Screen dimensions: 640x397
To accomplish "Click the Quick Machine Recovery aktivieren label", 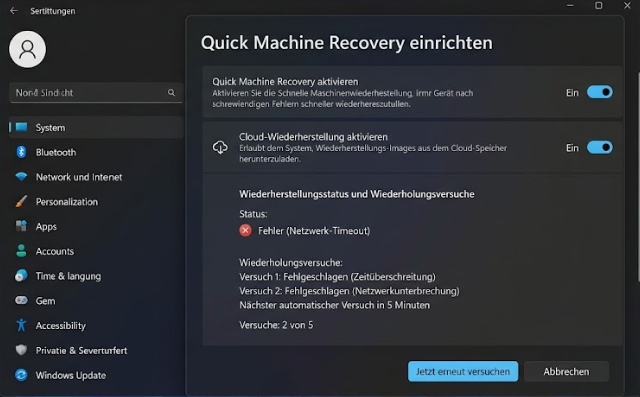I will (285, 81).
